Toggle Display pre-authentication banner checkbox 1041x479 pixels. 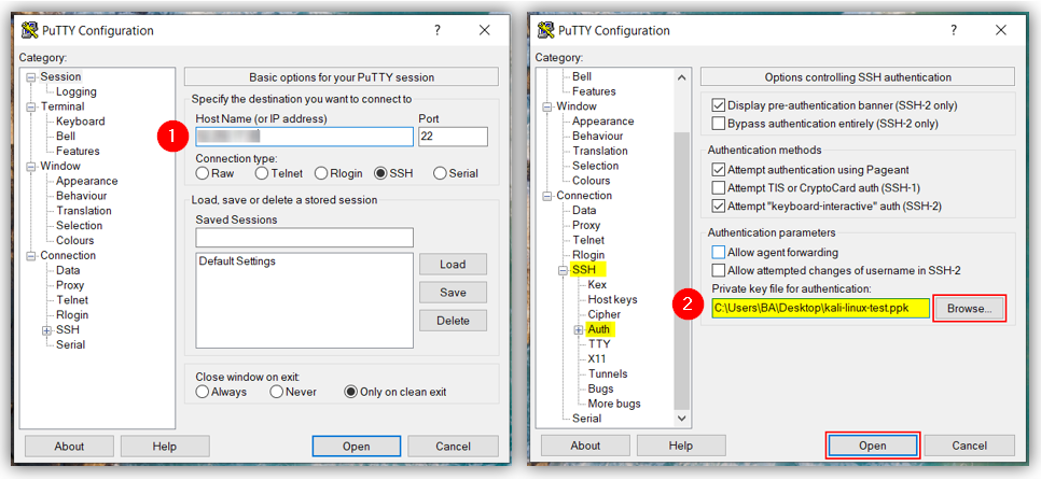click(718, 106)
